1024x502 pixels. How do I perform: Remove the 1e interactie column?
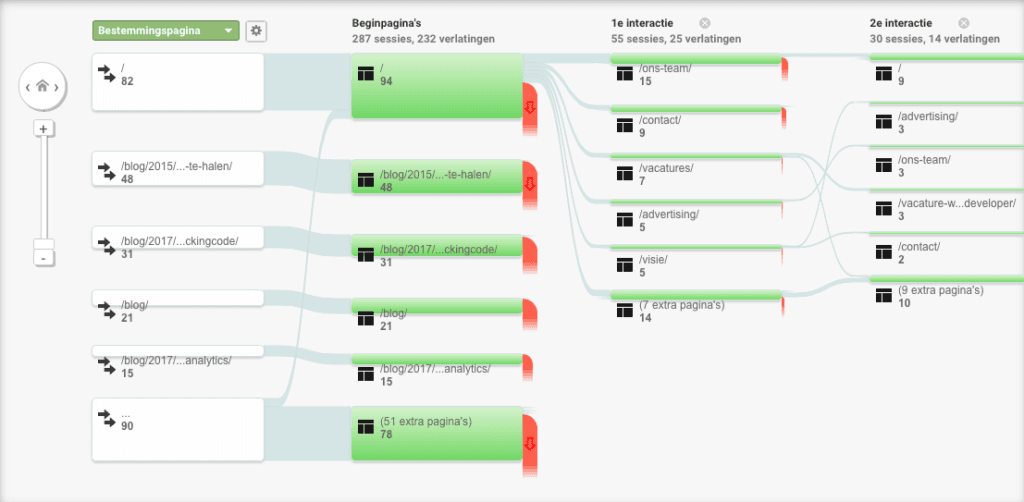coord(705,23)
